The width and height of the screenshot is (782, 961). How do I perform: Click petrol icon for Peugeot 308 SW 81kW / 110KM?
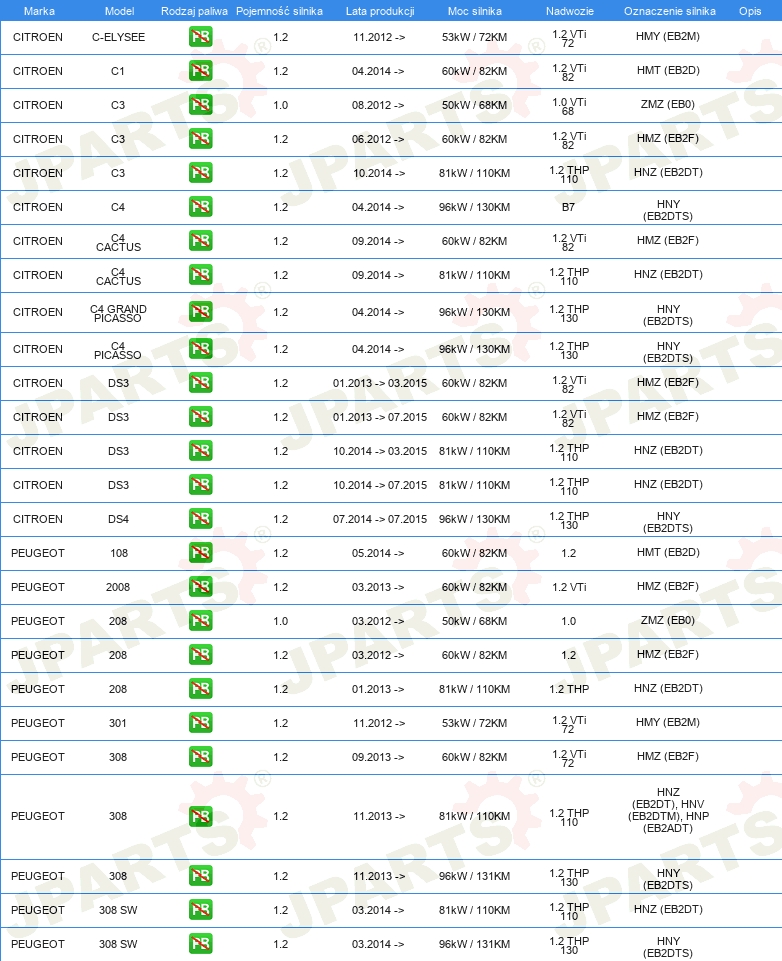pos(200,910)
